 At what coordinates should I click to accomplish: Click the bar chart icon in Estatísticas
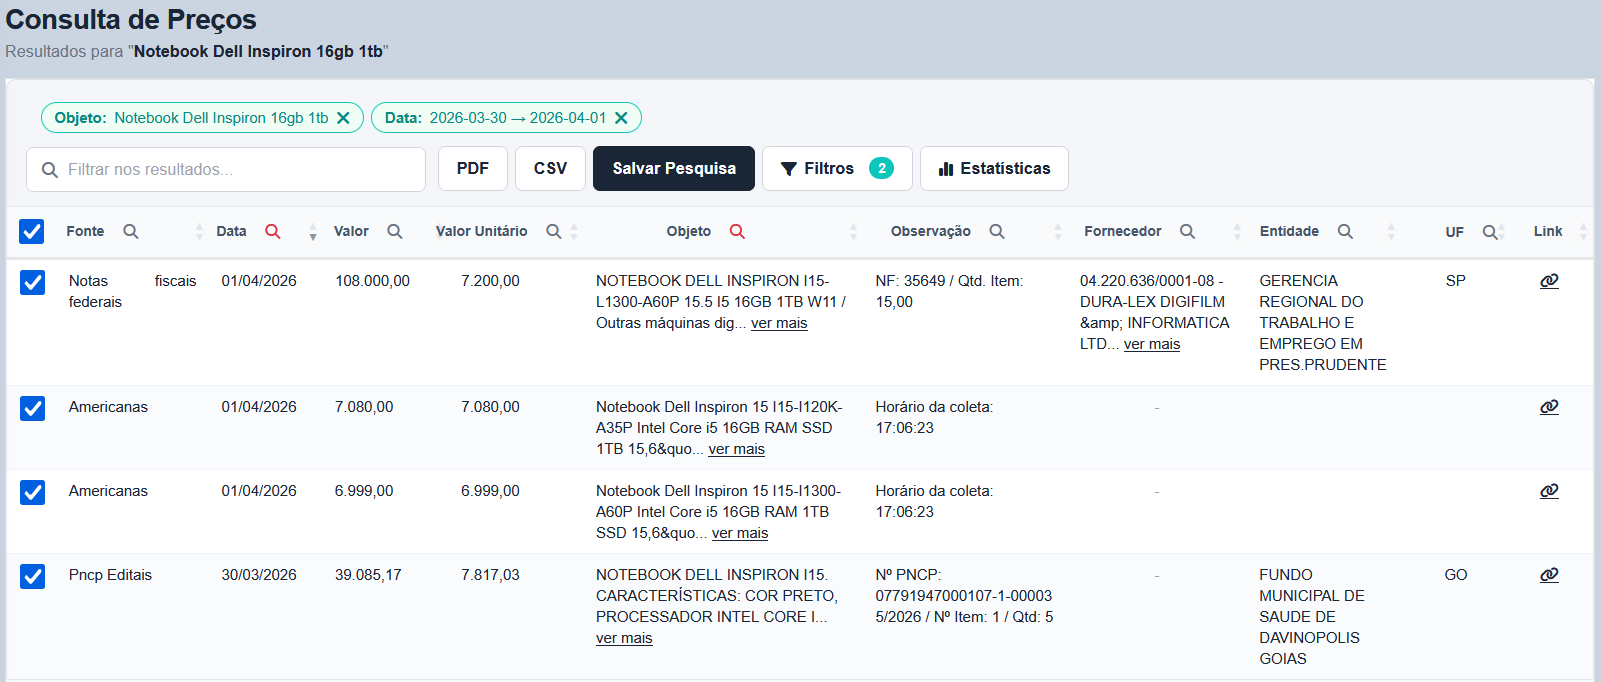[x=946, y=169]
